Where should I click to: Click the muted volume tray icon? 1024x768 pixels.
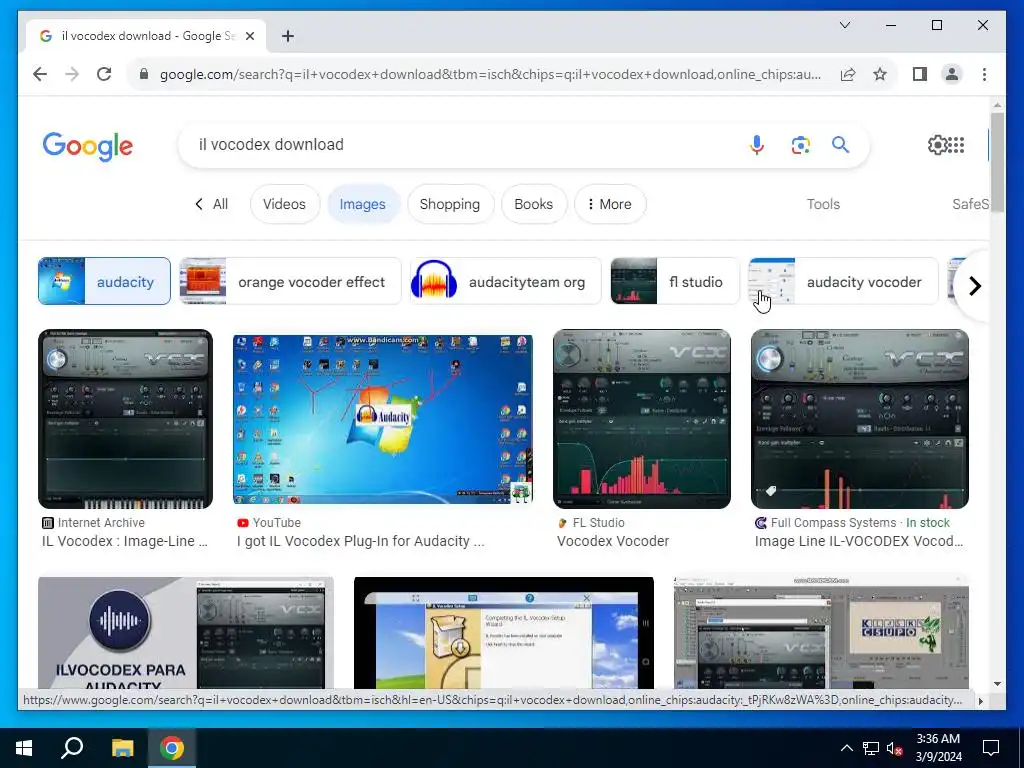(x=895, y=748)
